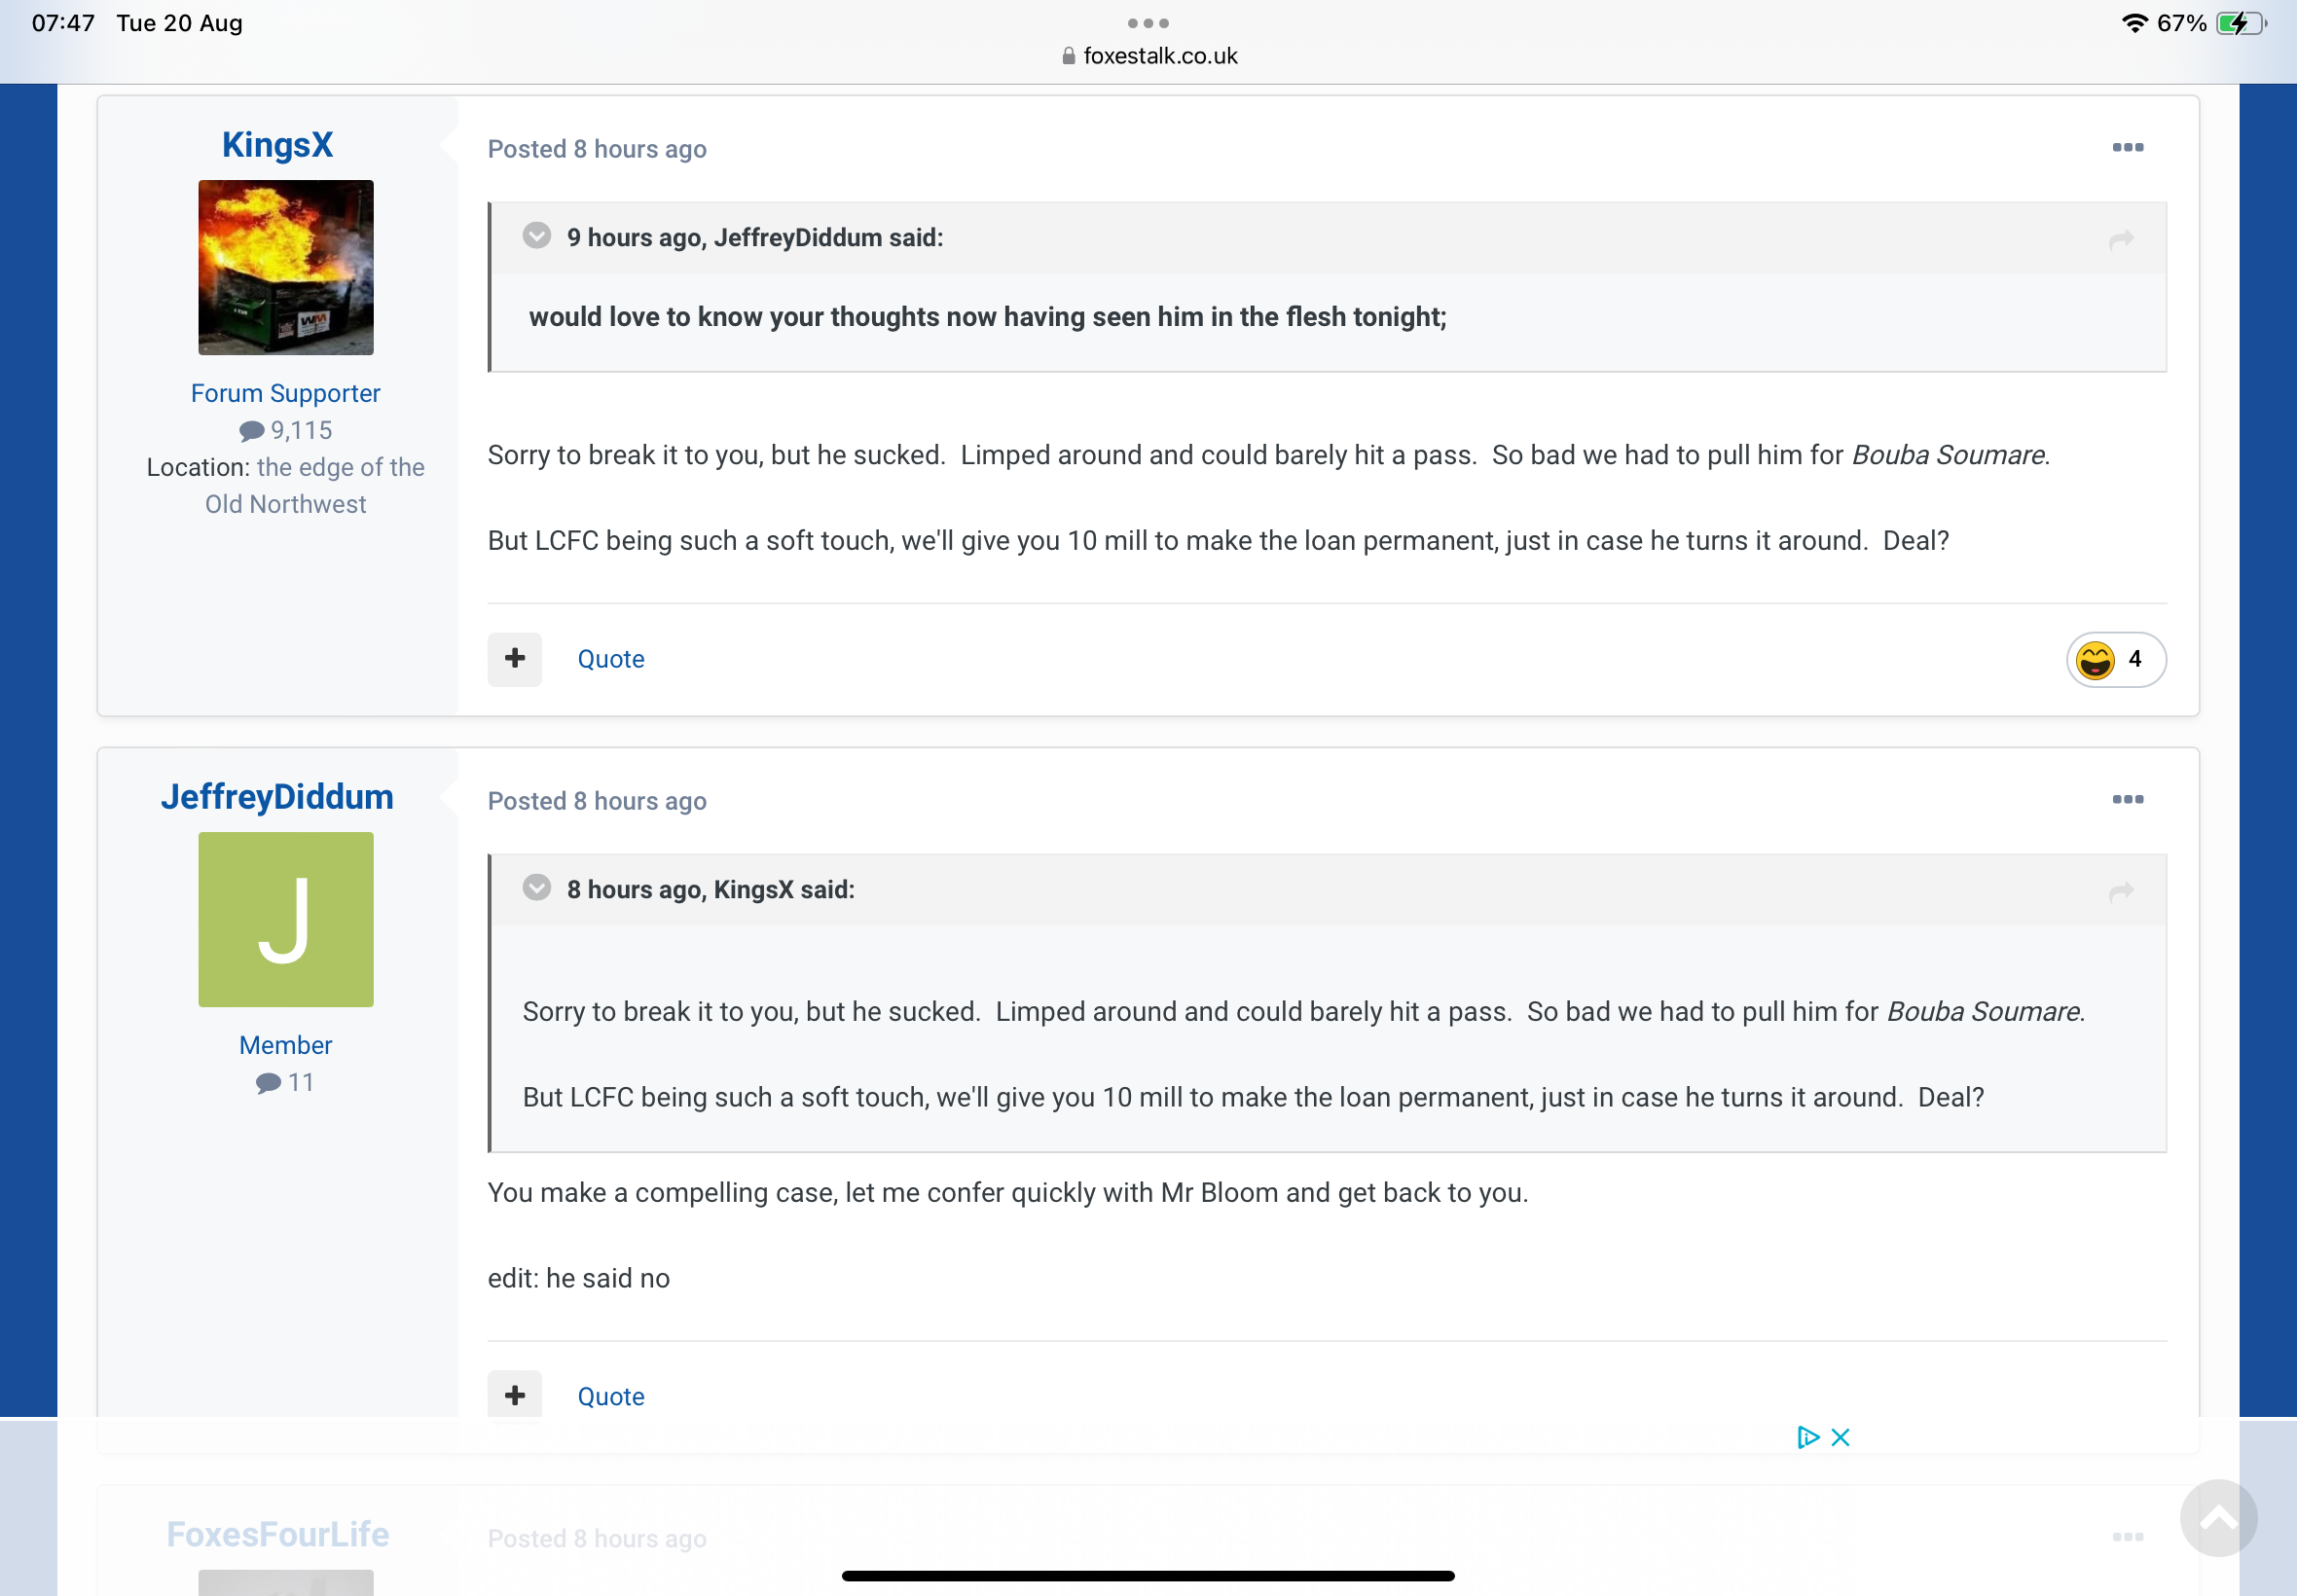Open JeffreyDiddum's profile from username
2297x1596 pixels.
point(277,797)
